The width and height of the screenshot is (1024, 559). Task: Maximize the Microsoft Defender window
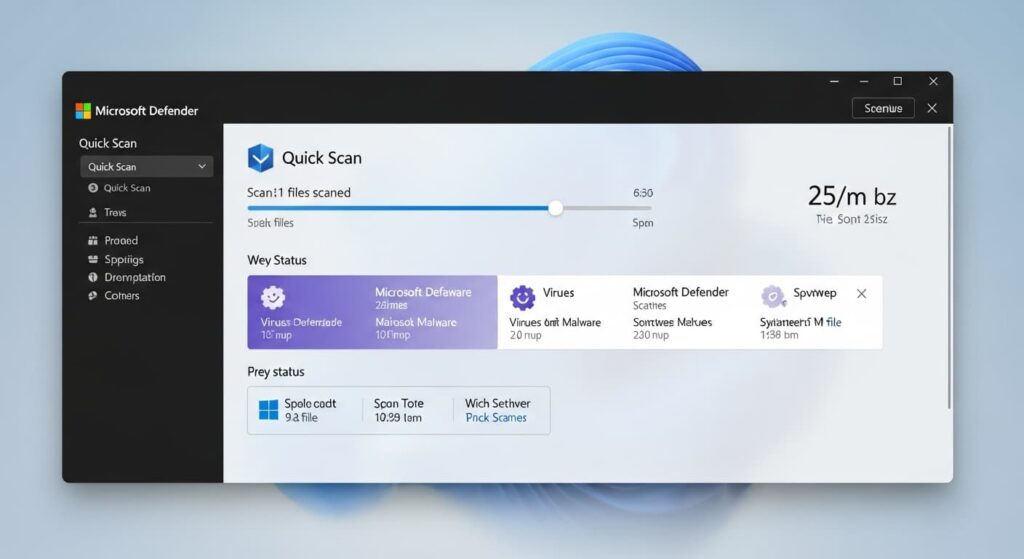coord(897,81)
